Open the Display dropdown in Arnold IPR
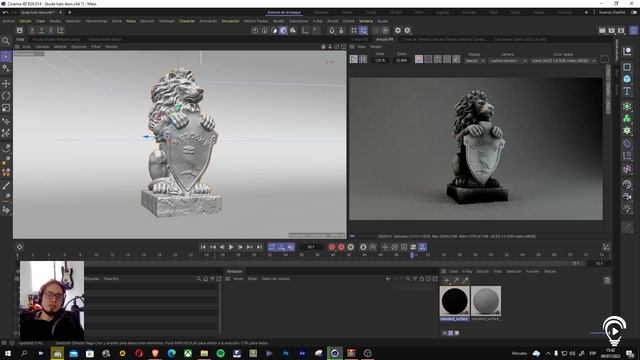Screen dimensions: 640x360 pyautogui.click(x=475, y=60)
